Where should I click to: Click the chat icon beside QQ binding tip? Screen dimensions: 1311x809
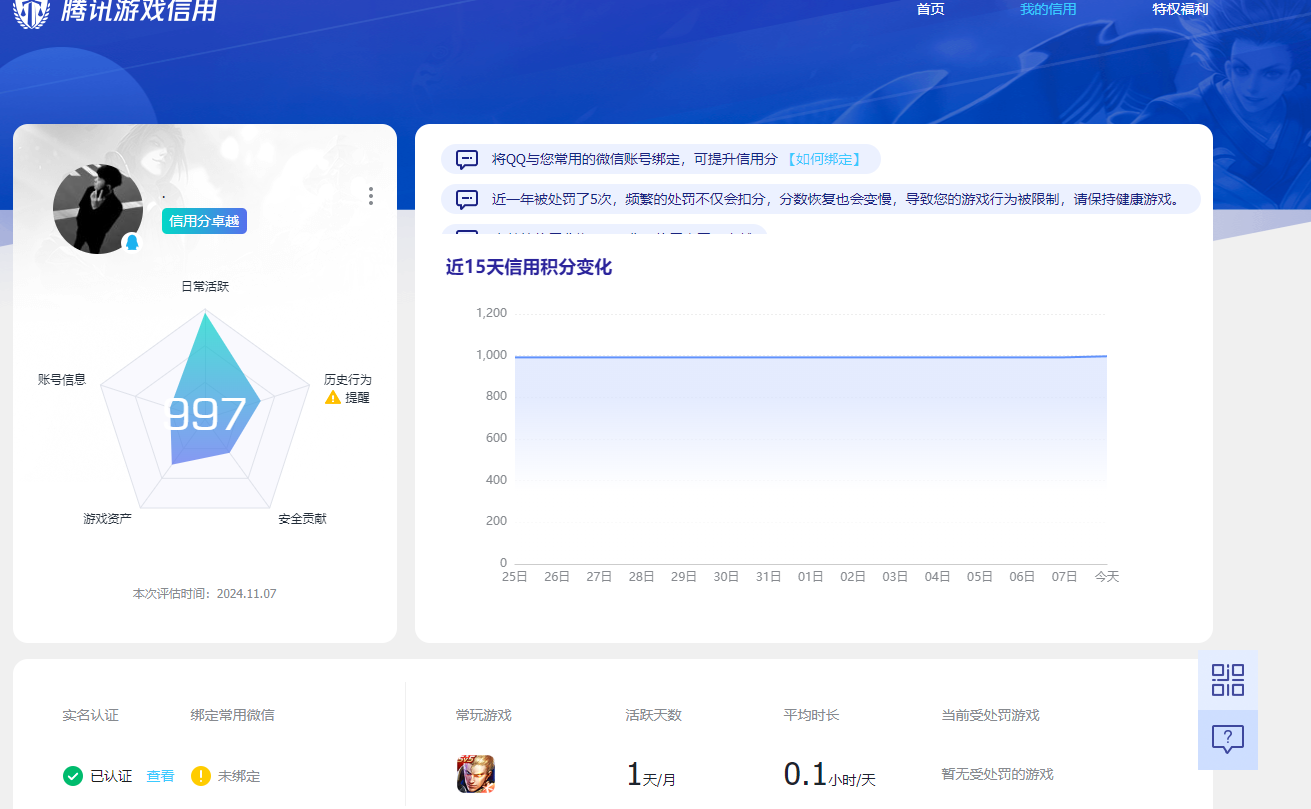coord(467,159)
